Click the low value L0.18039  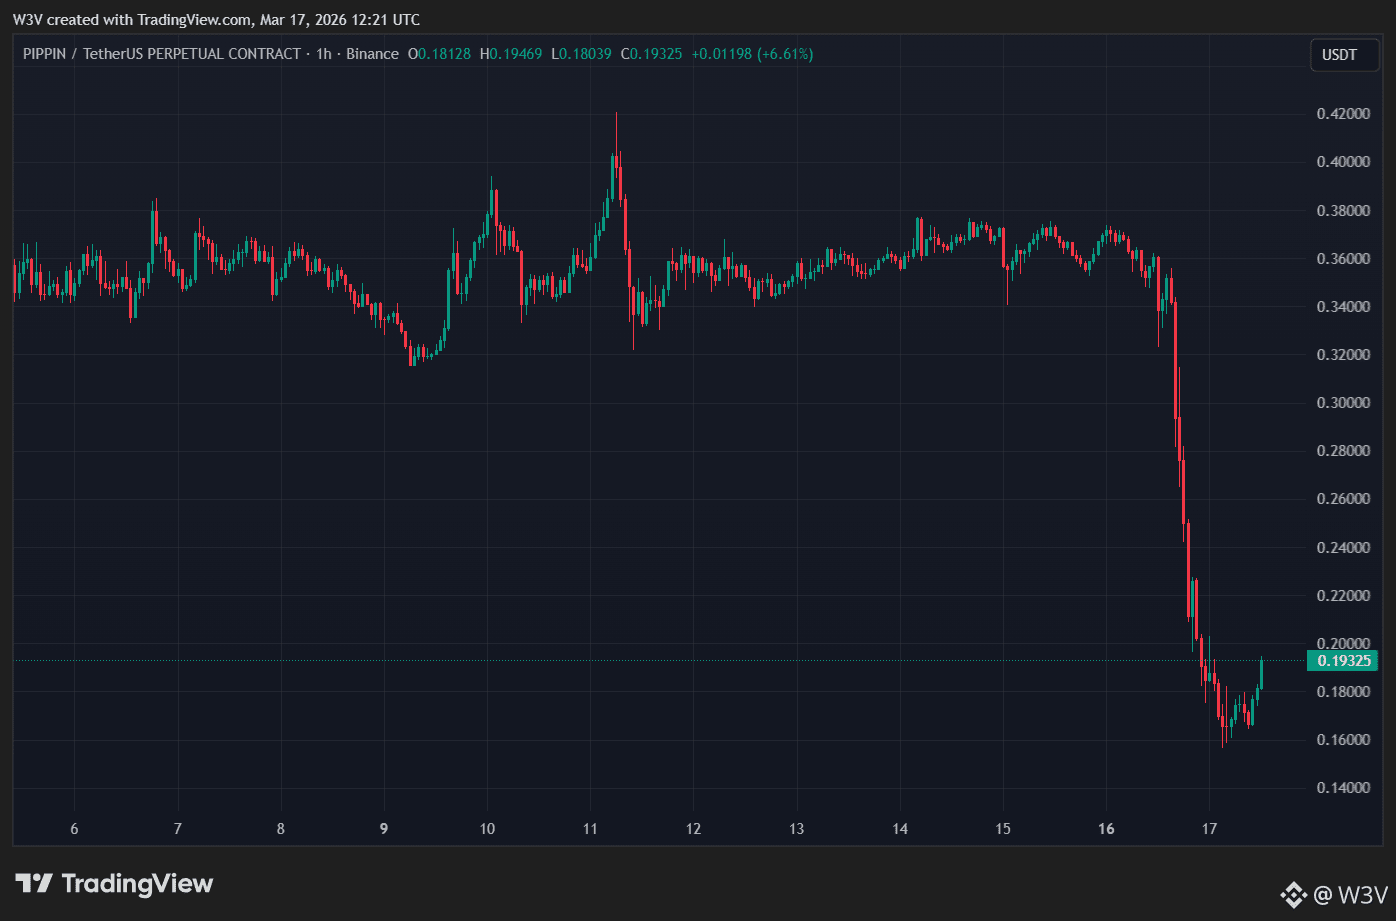point(581,54)
